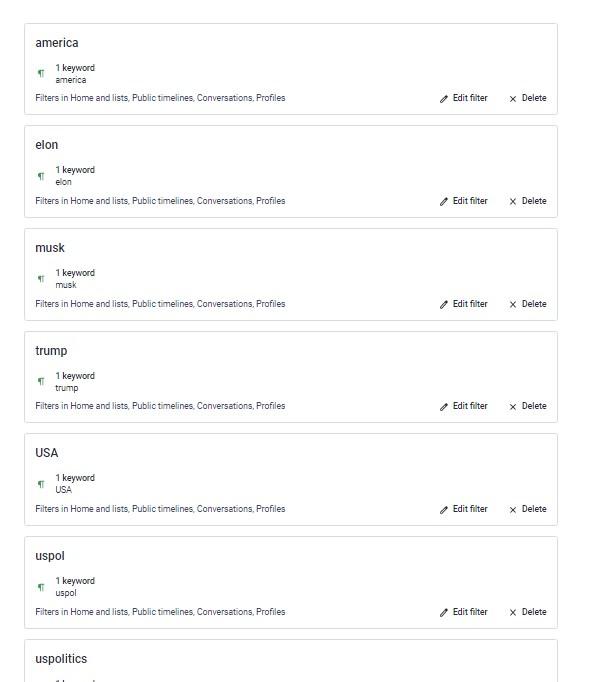Delete the musk filter
Image resolution: width=593 pixels, height=682 pixels.
(528, 304)
